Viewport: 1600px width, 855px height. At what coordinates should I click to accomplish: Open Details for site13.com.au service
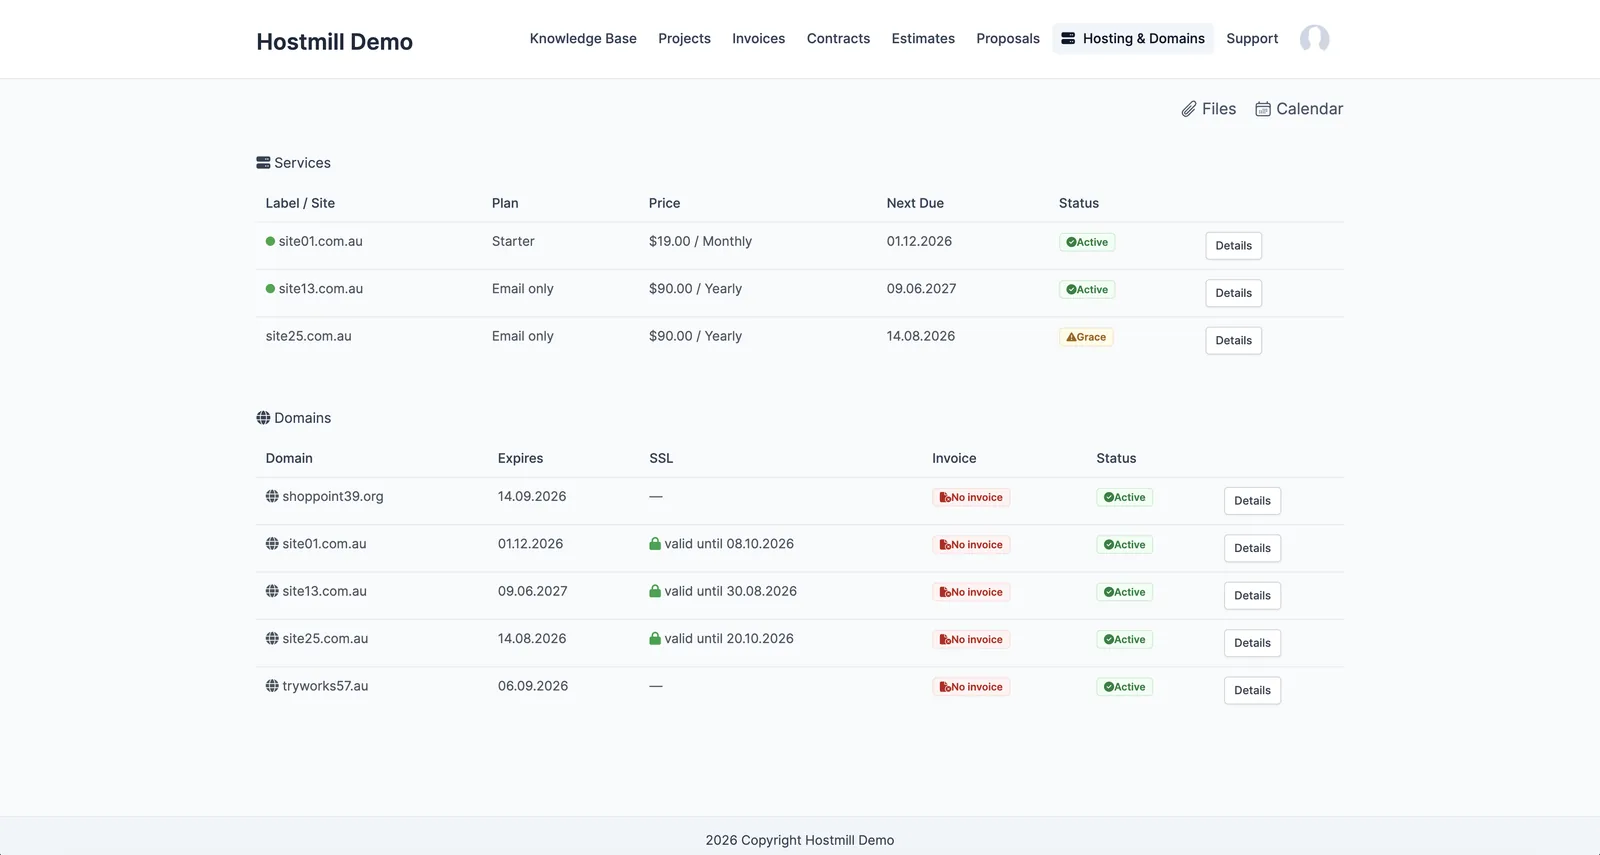(1233, 293)
